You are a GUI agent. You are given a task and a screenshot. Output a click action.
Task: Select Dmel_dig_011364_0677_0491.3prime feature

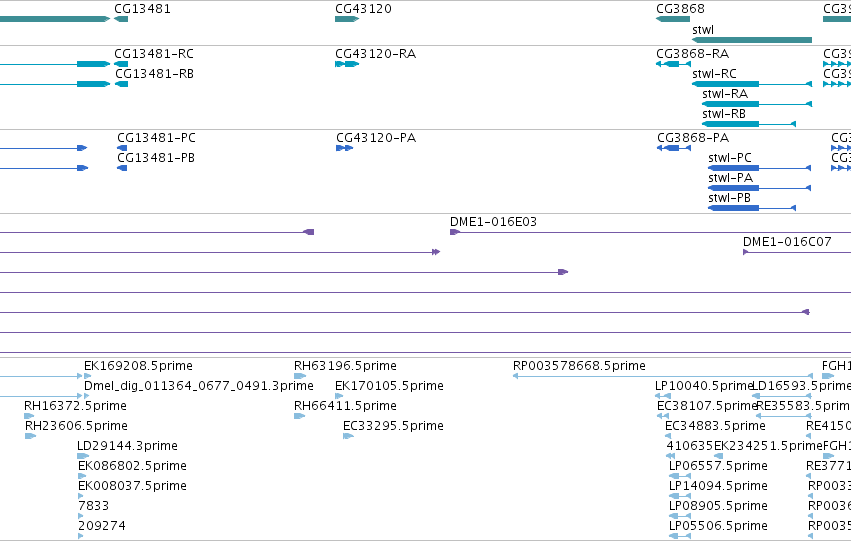(87, 396)
